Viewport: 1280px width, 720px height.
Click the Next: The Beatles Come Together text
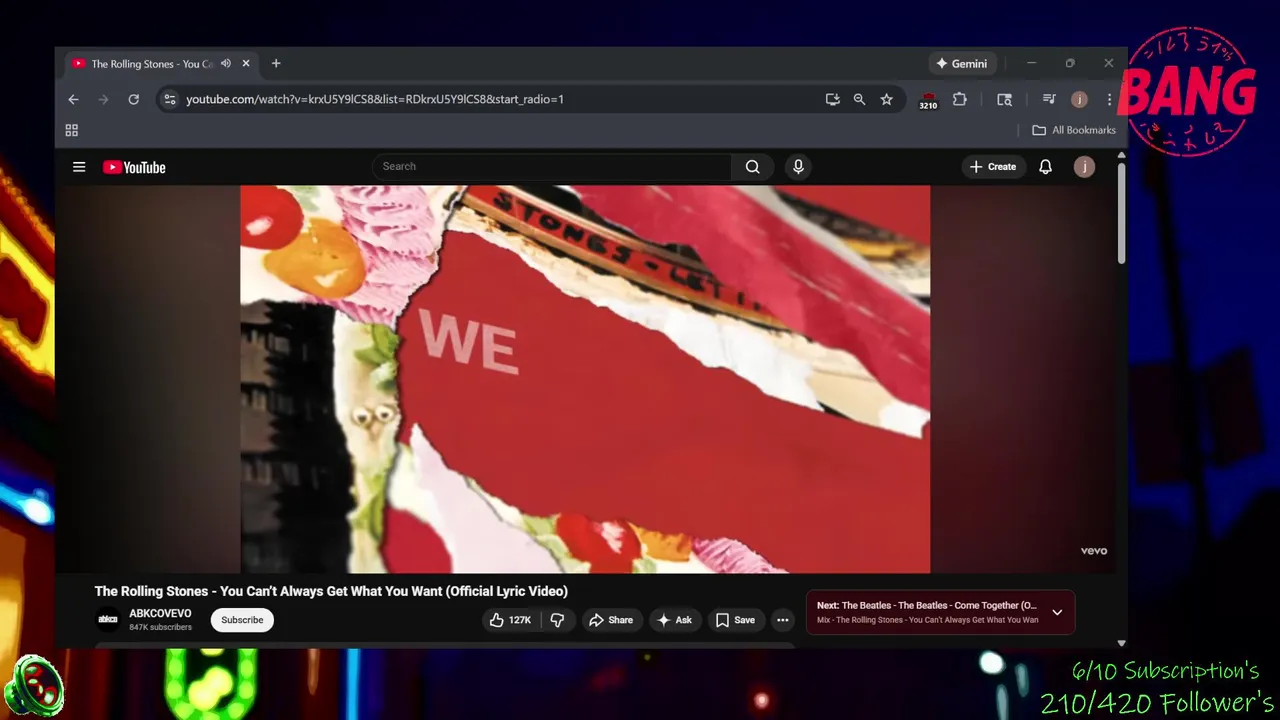(x=927, y=605)
